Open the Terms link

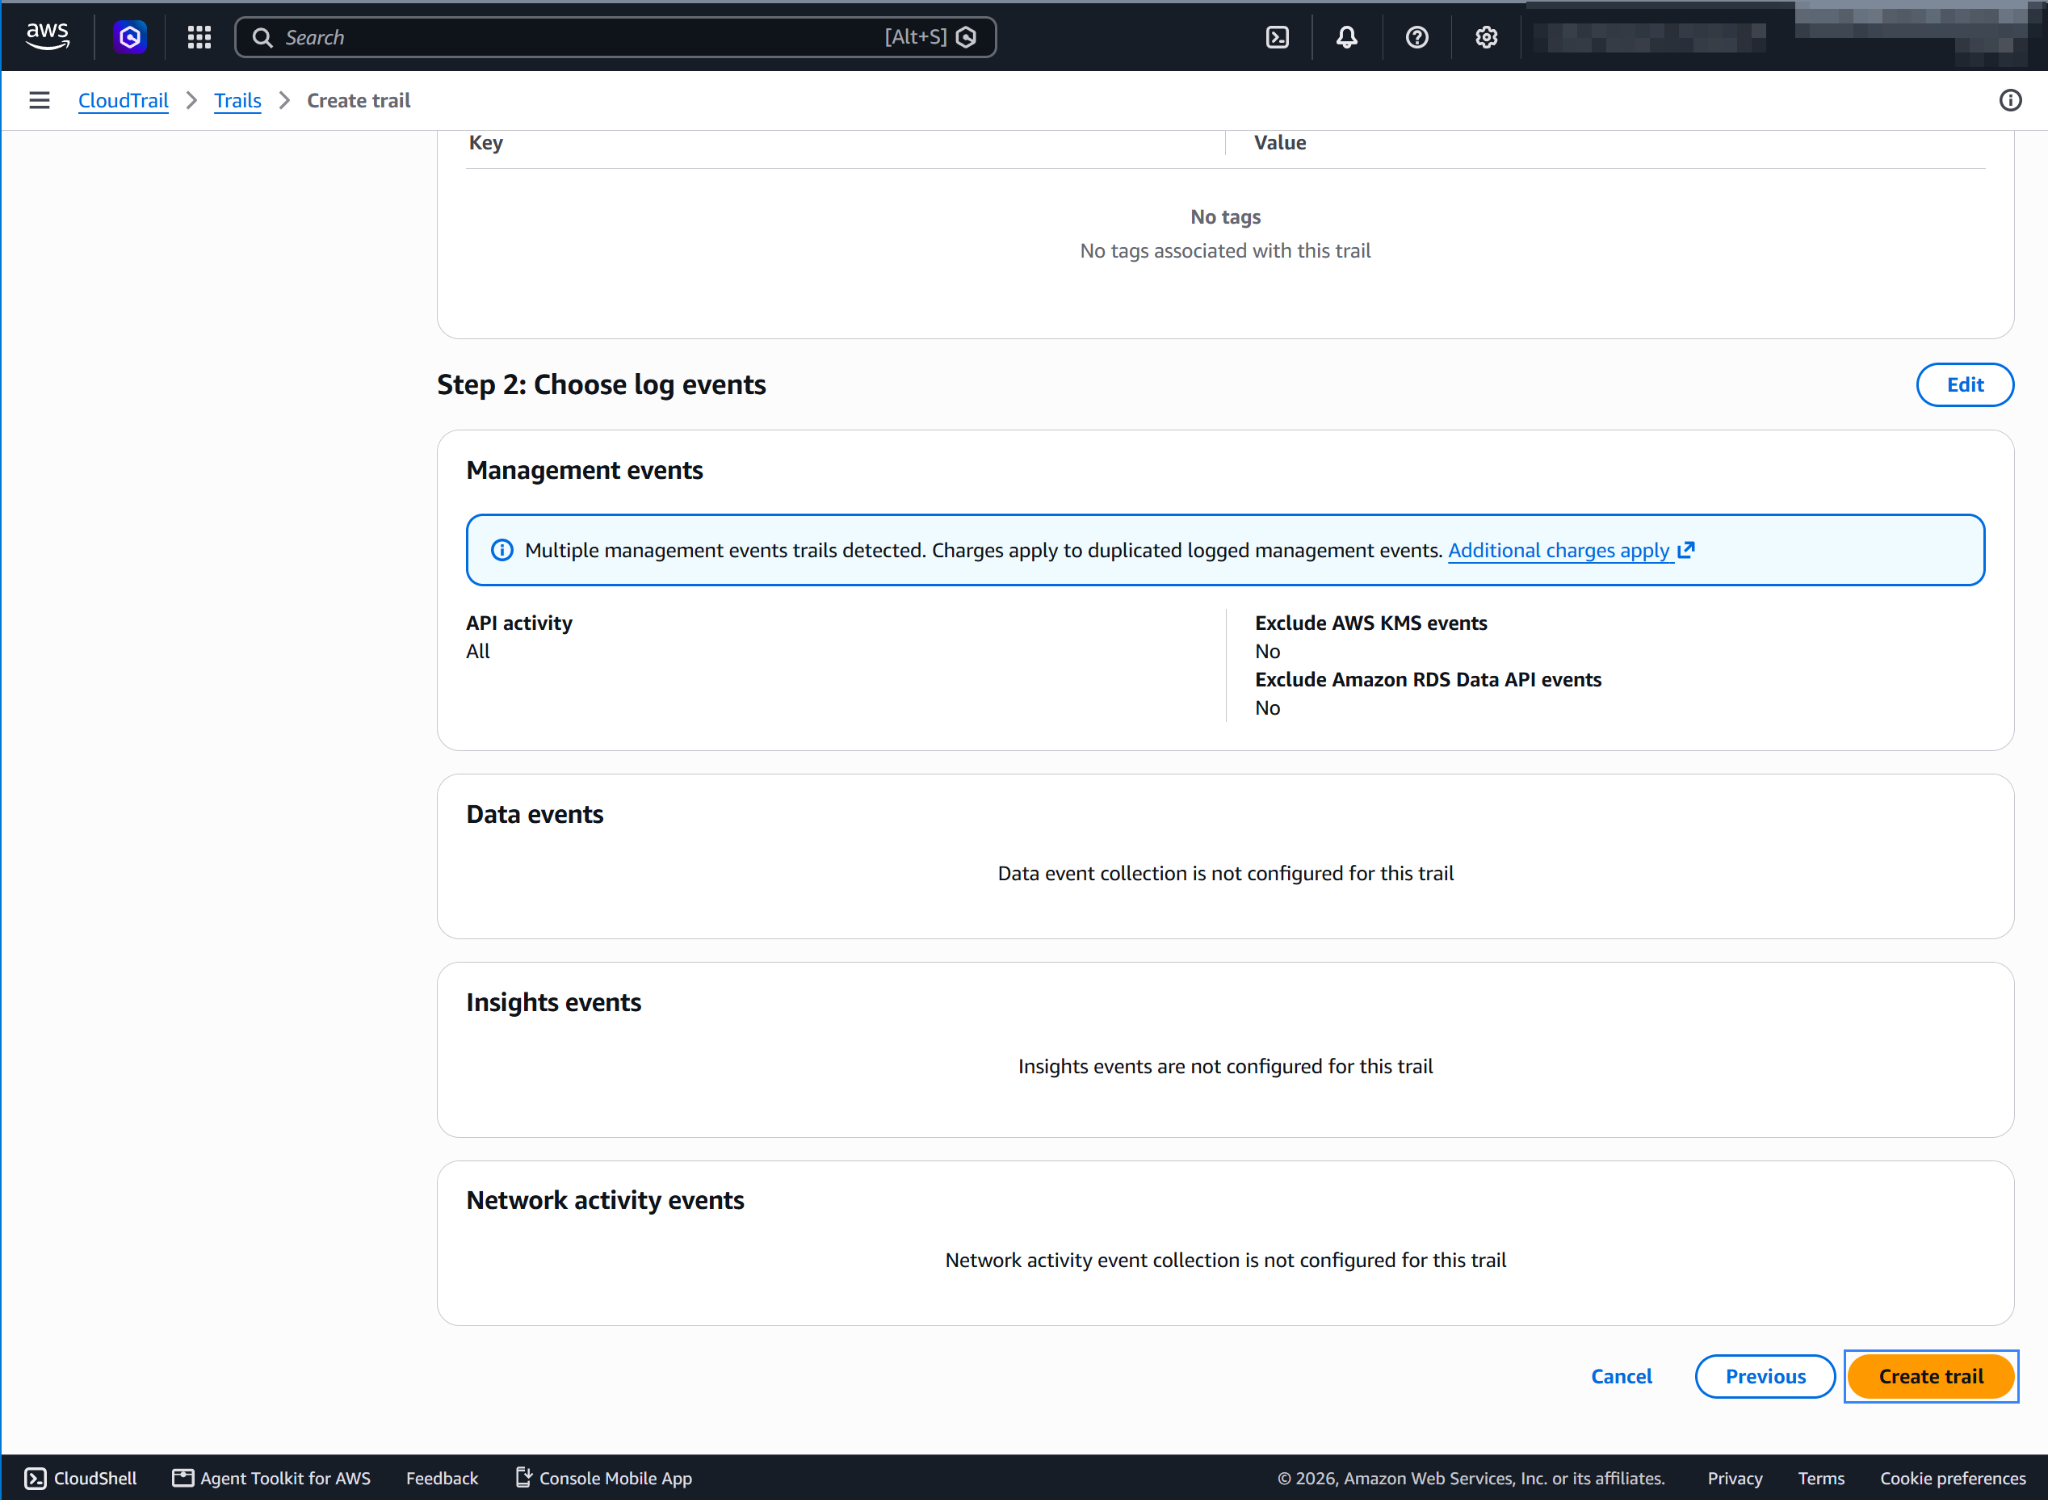point(1820,1478)
